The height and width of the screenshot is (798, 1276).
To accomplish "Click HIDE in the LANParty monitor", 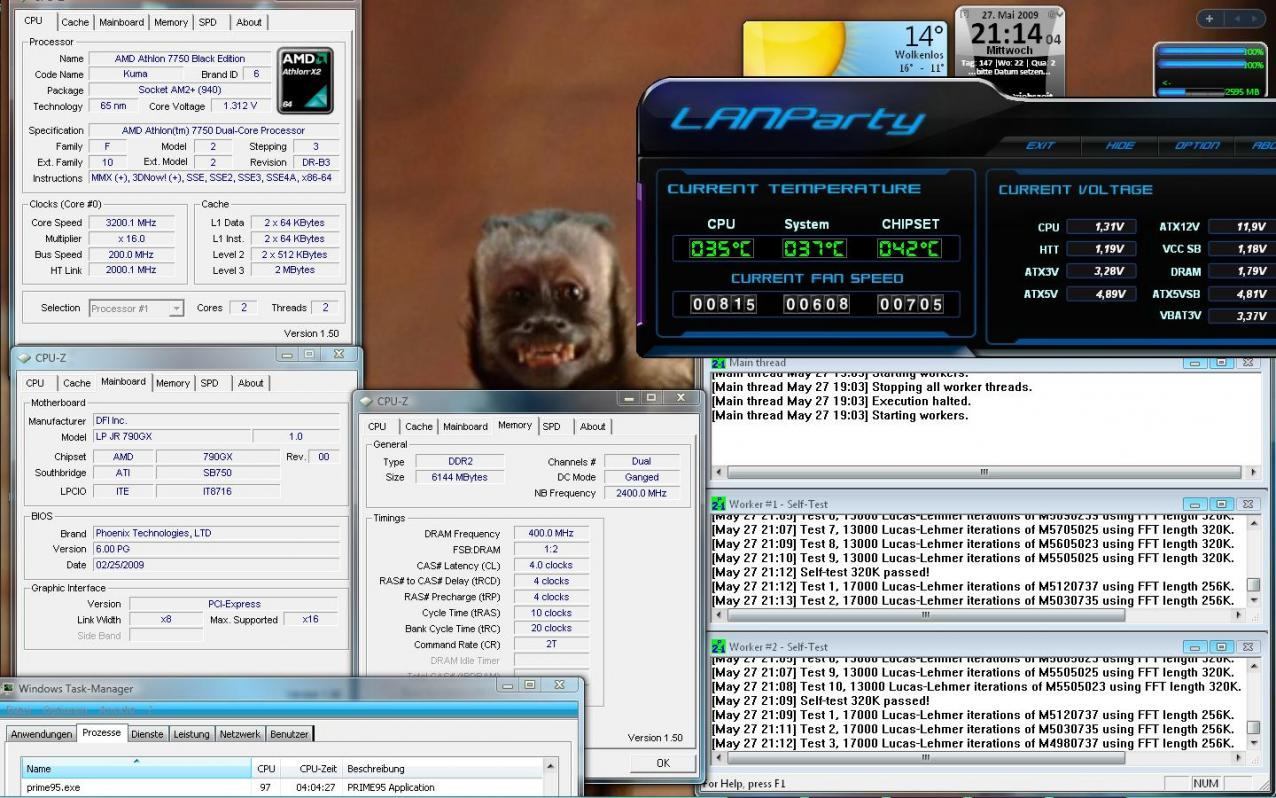I will [1120, 145].
